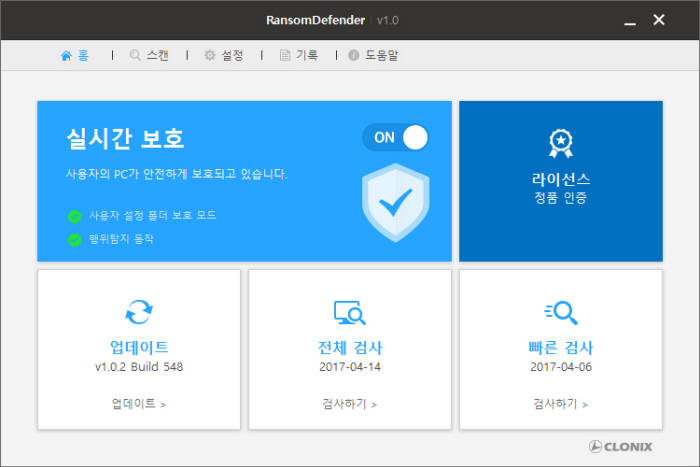Click the quick scan magnifier icon

tap(561, 313)
